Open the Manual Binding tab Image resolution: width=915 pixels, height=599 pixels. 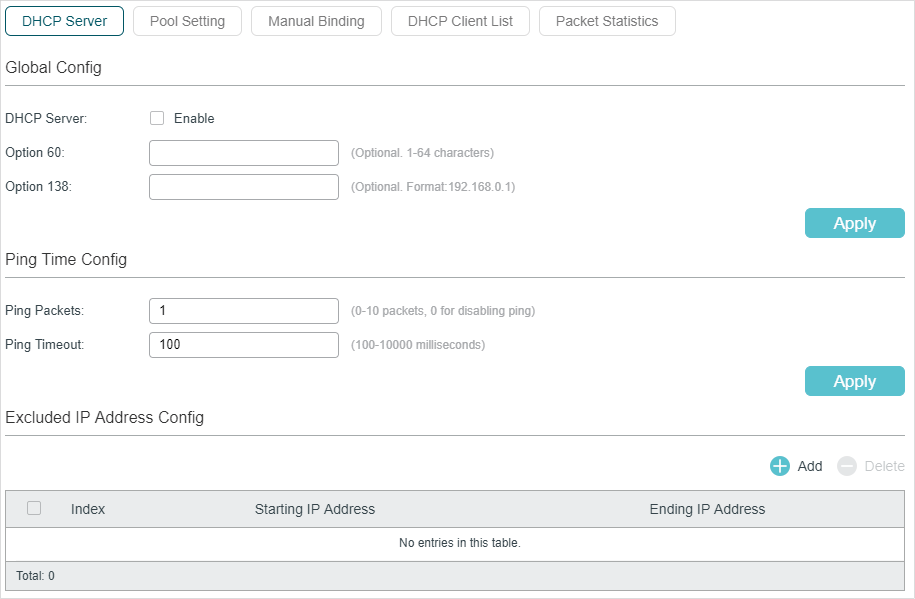coord(316,21)
